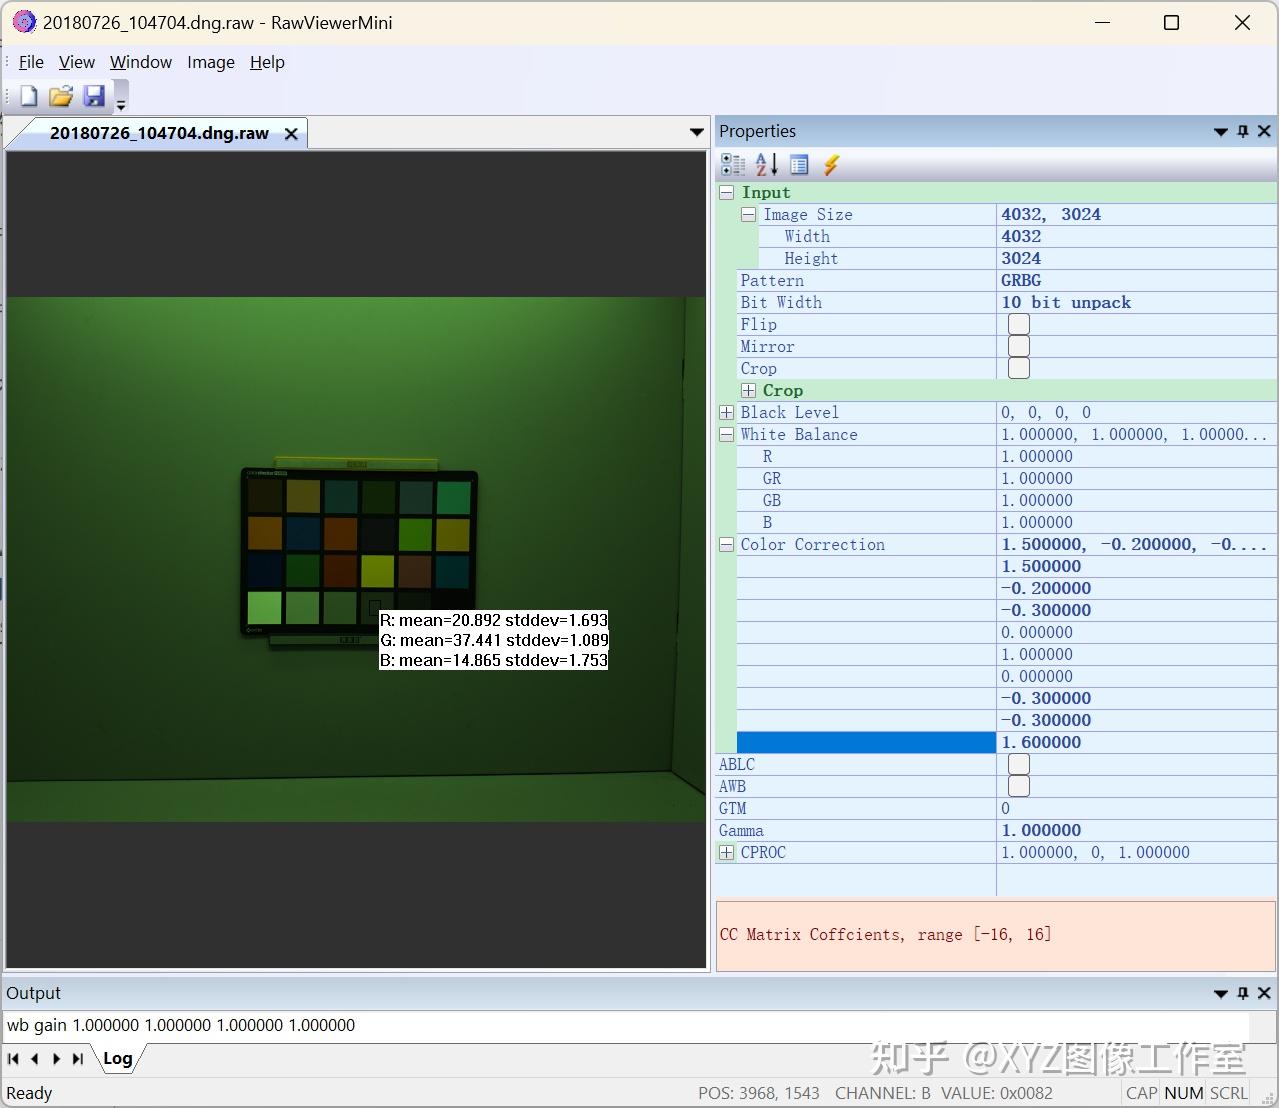This screenshot has height=1108, width=1279.
Task: Click the selected value 1.600000
Action: [x=1041, y=742]
